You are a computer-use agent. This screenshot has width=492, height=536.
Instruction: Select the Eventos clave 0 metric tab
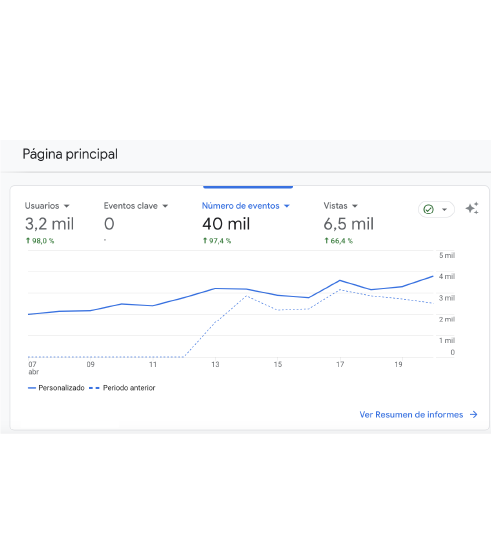click(x=136, y=222)
